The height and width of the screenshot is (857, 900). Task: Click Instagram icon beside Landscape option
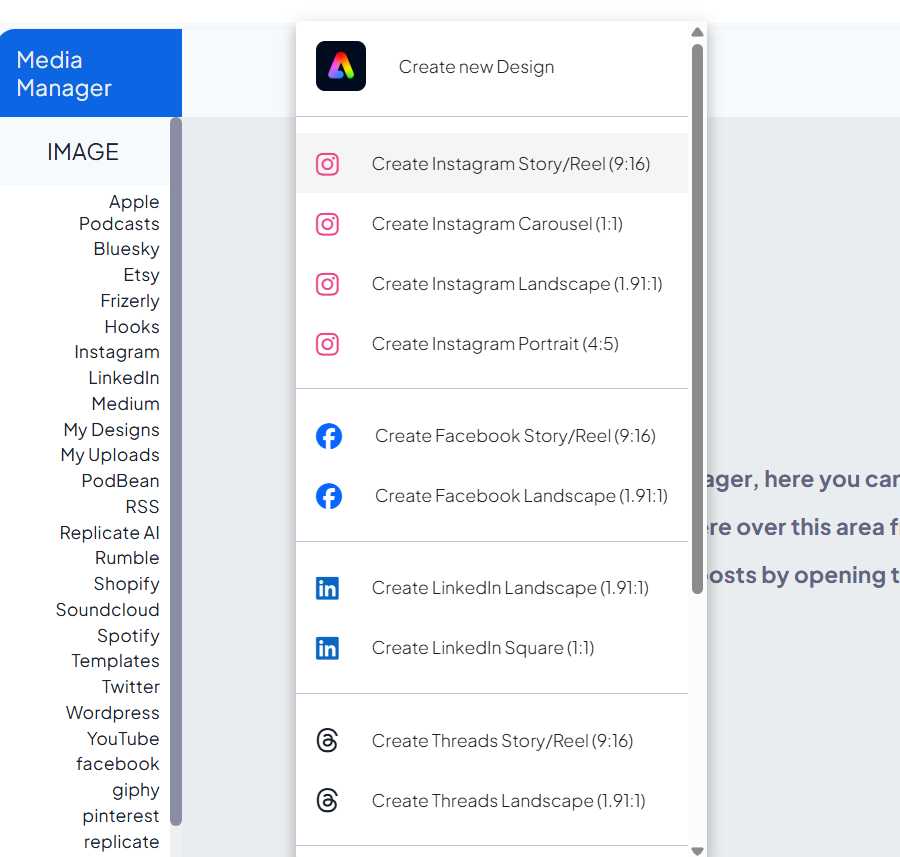pyautogui.click(x=327, y=284)
